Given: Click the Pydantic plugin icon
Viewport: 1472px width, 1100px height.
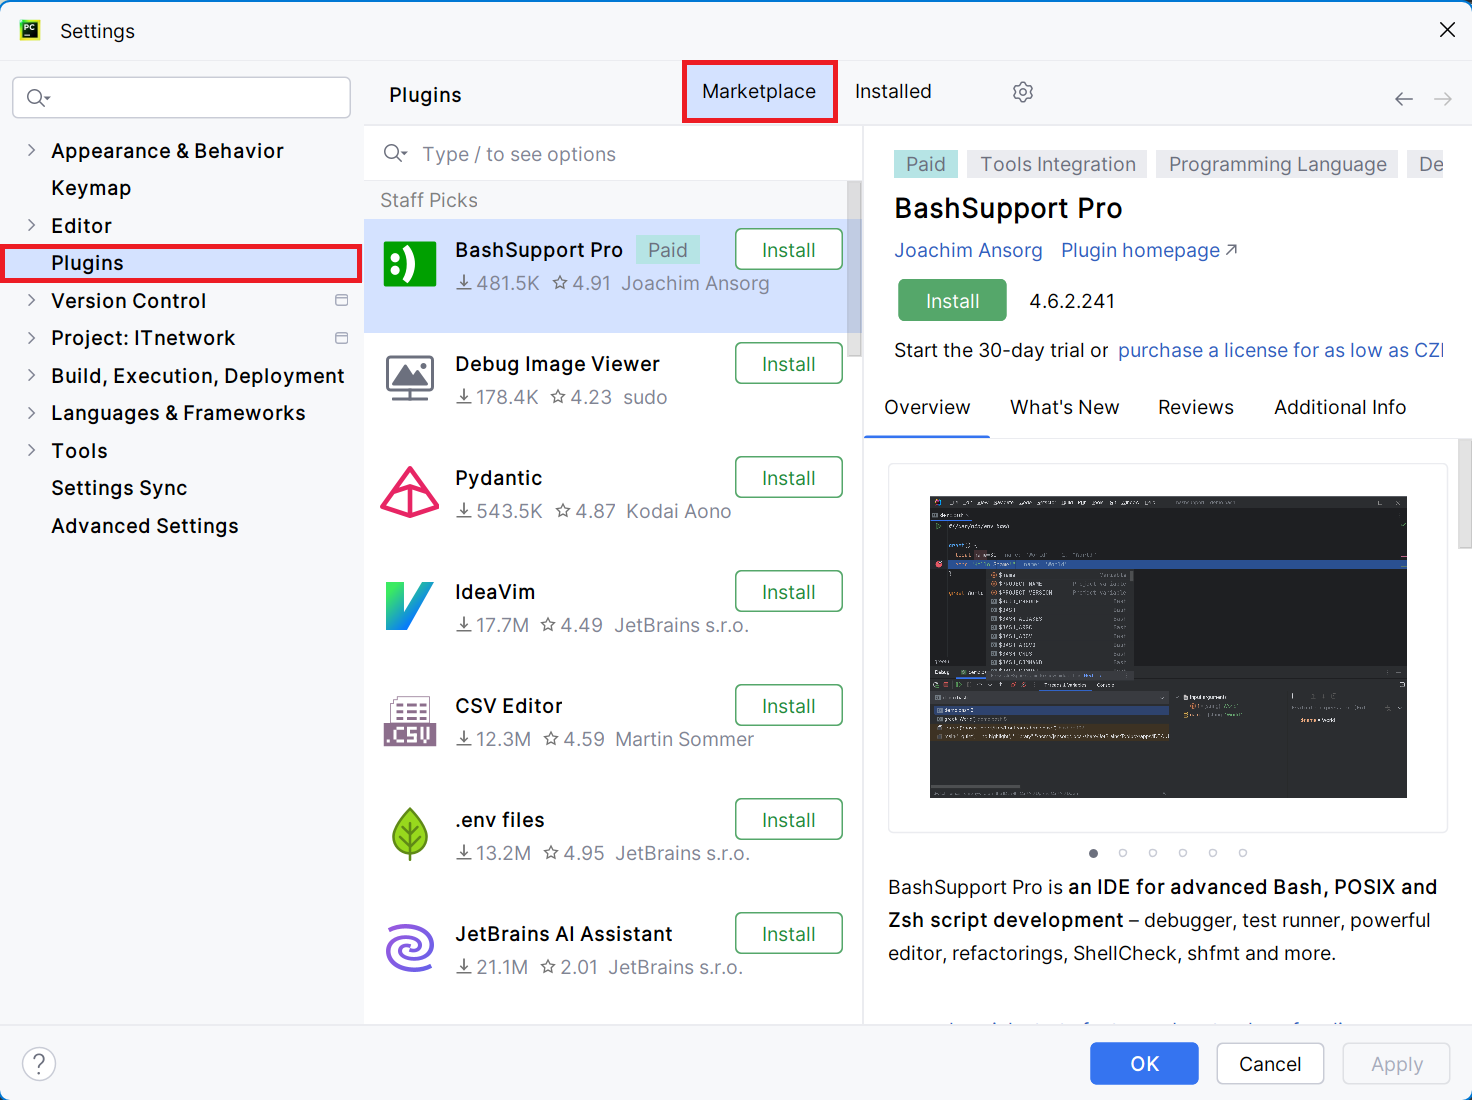Looking at the screenshot, I should point(410,493).
